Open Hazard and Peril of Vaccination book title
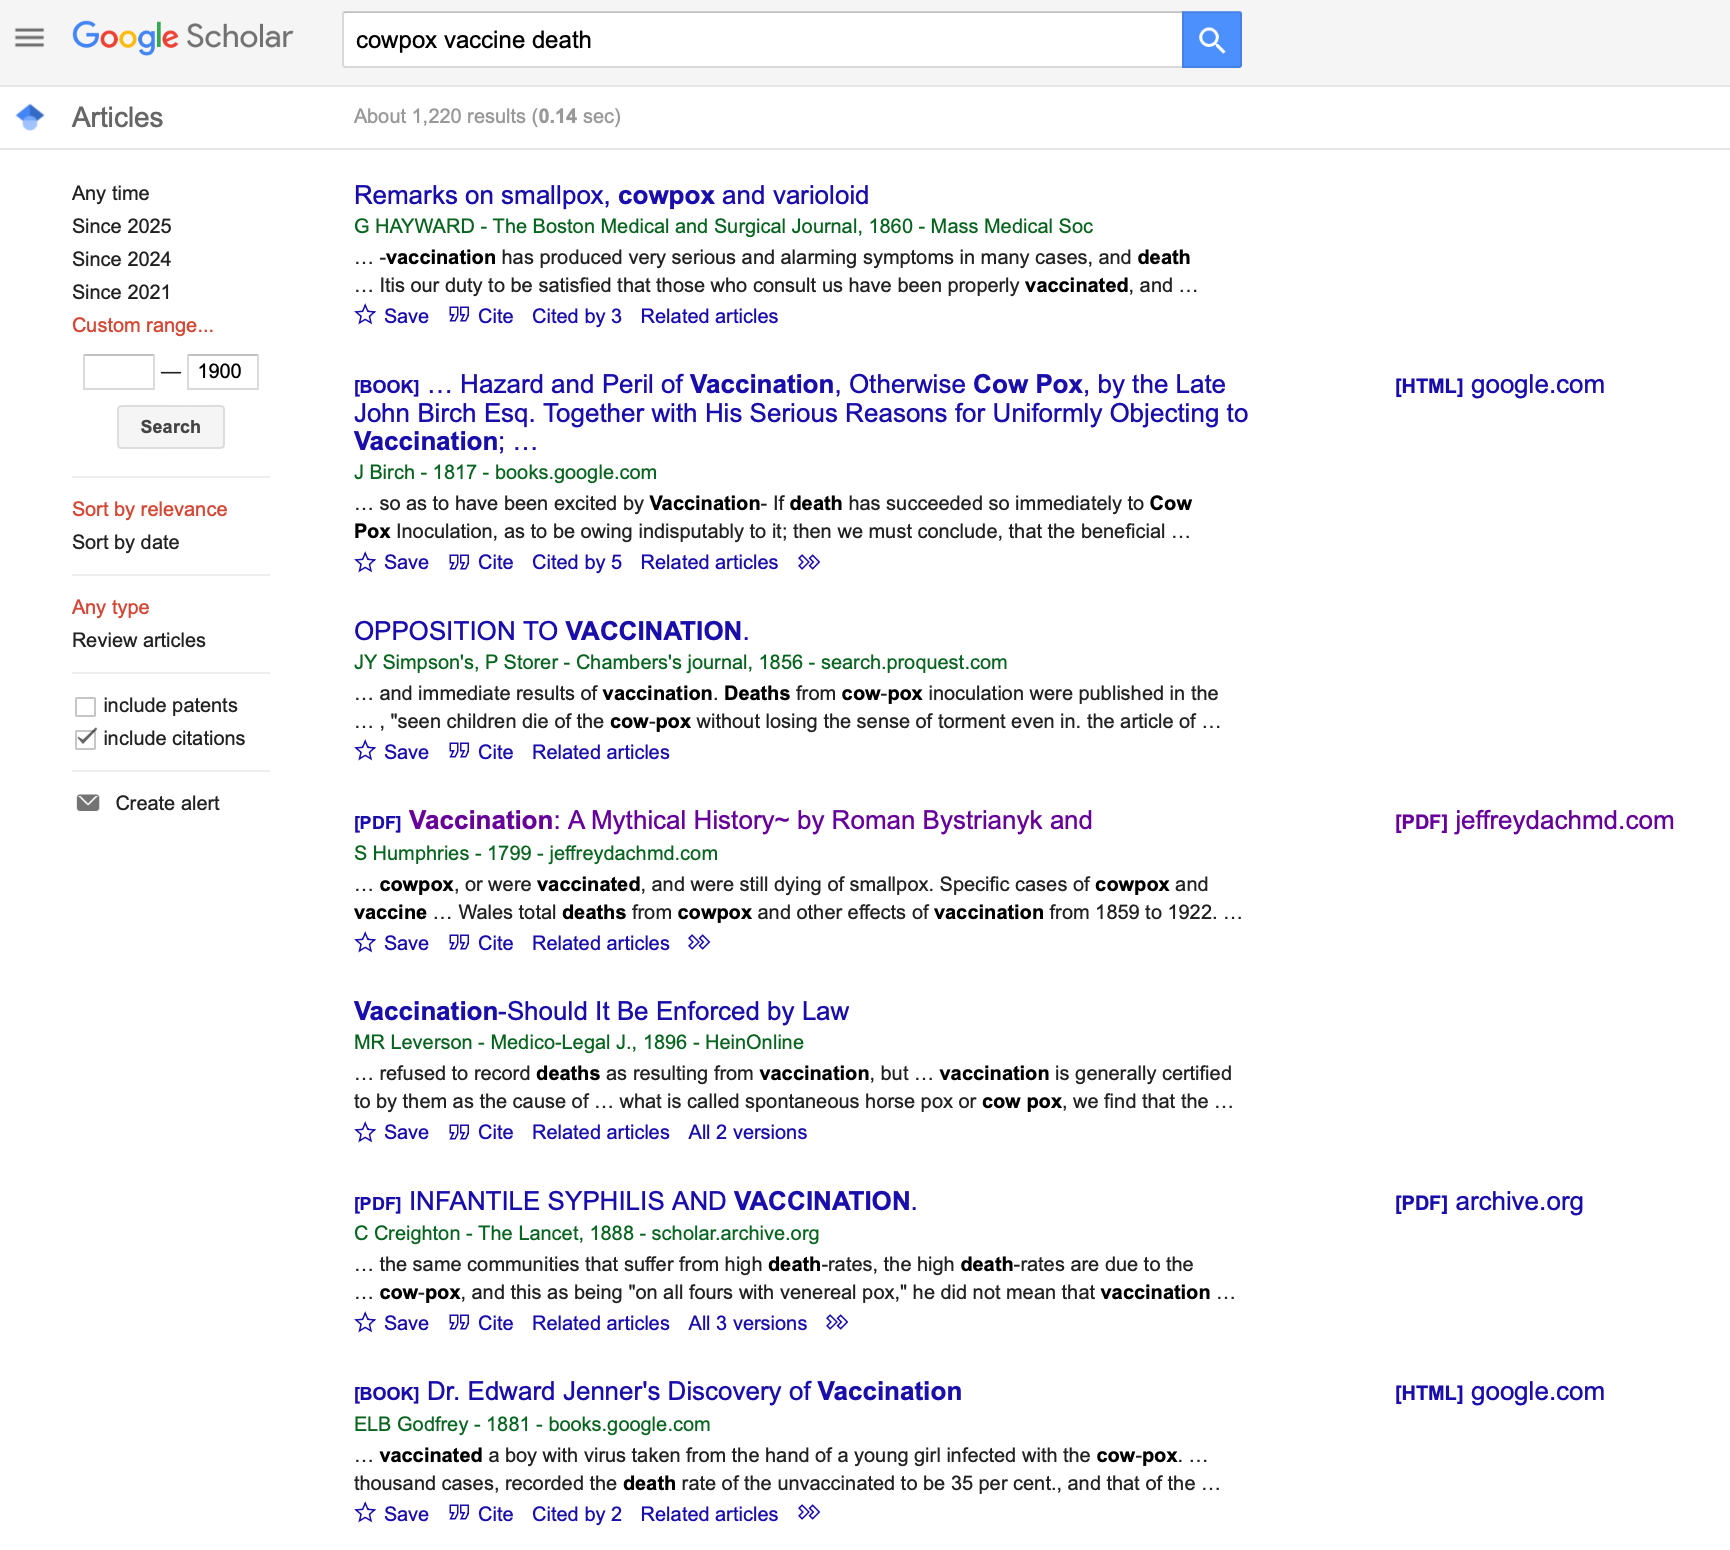This screenshot has width=1730, height=1550. point(801,413)
